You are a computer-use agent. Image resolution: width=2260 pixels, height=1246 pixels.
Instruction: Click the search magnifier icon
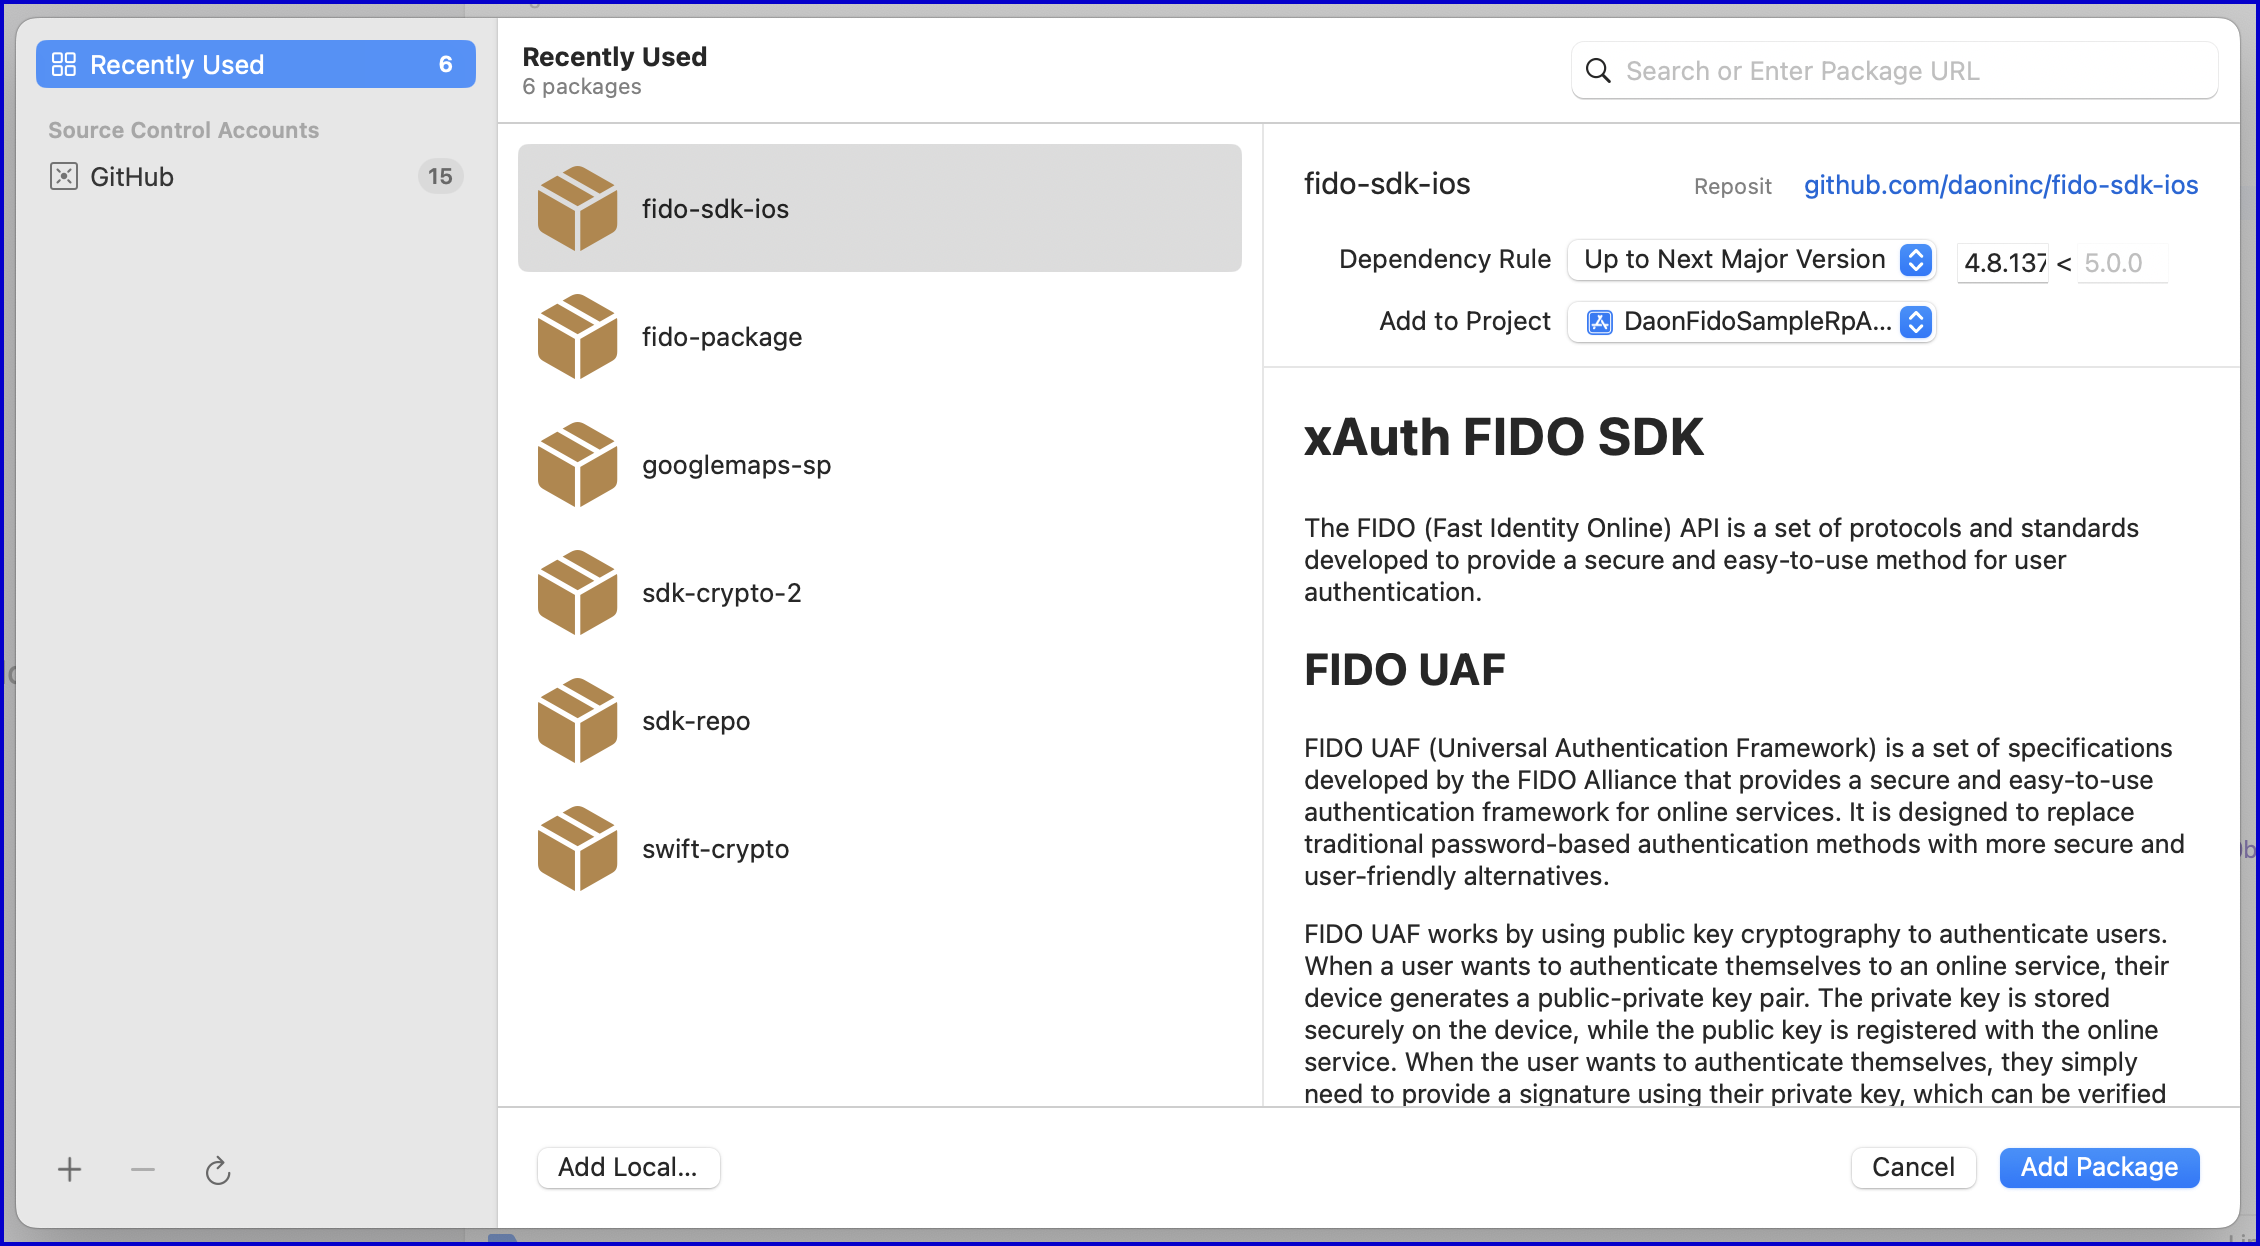pos(1598,71)
